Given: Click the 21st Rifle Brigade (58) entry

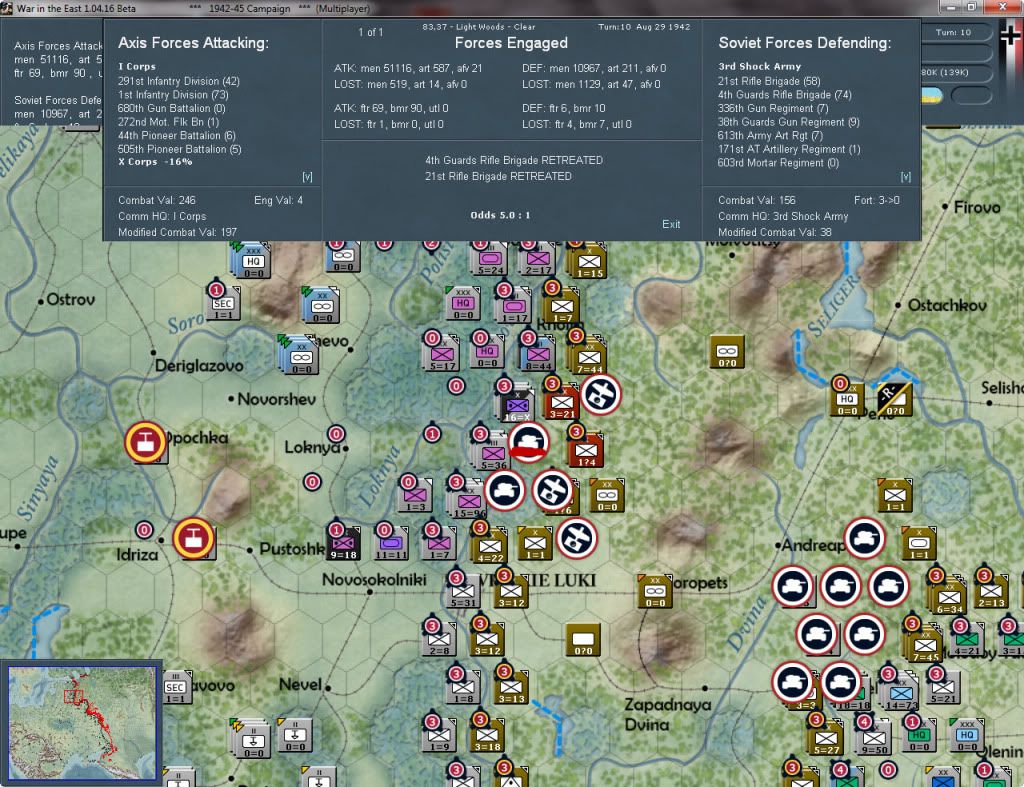Looking at the screenshot, I should [x=769, y=81].
